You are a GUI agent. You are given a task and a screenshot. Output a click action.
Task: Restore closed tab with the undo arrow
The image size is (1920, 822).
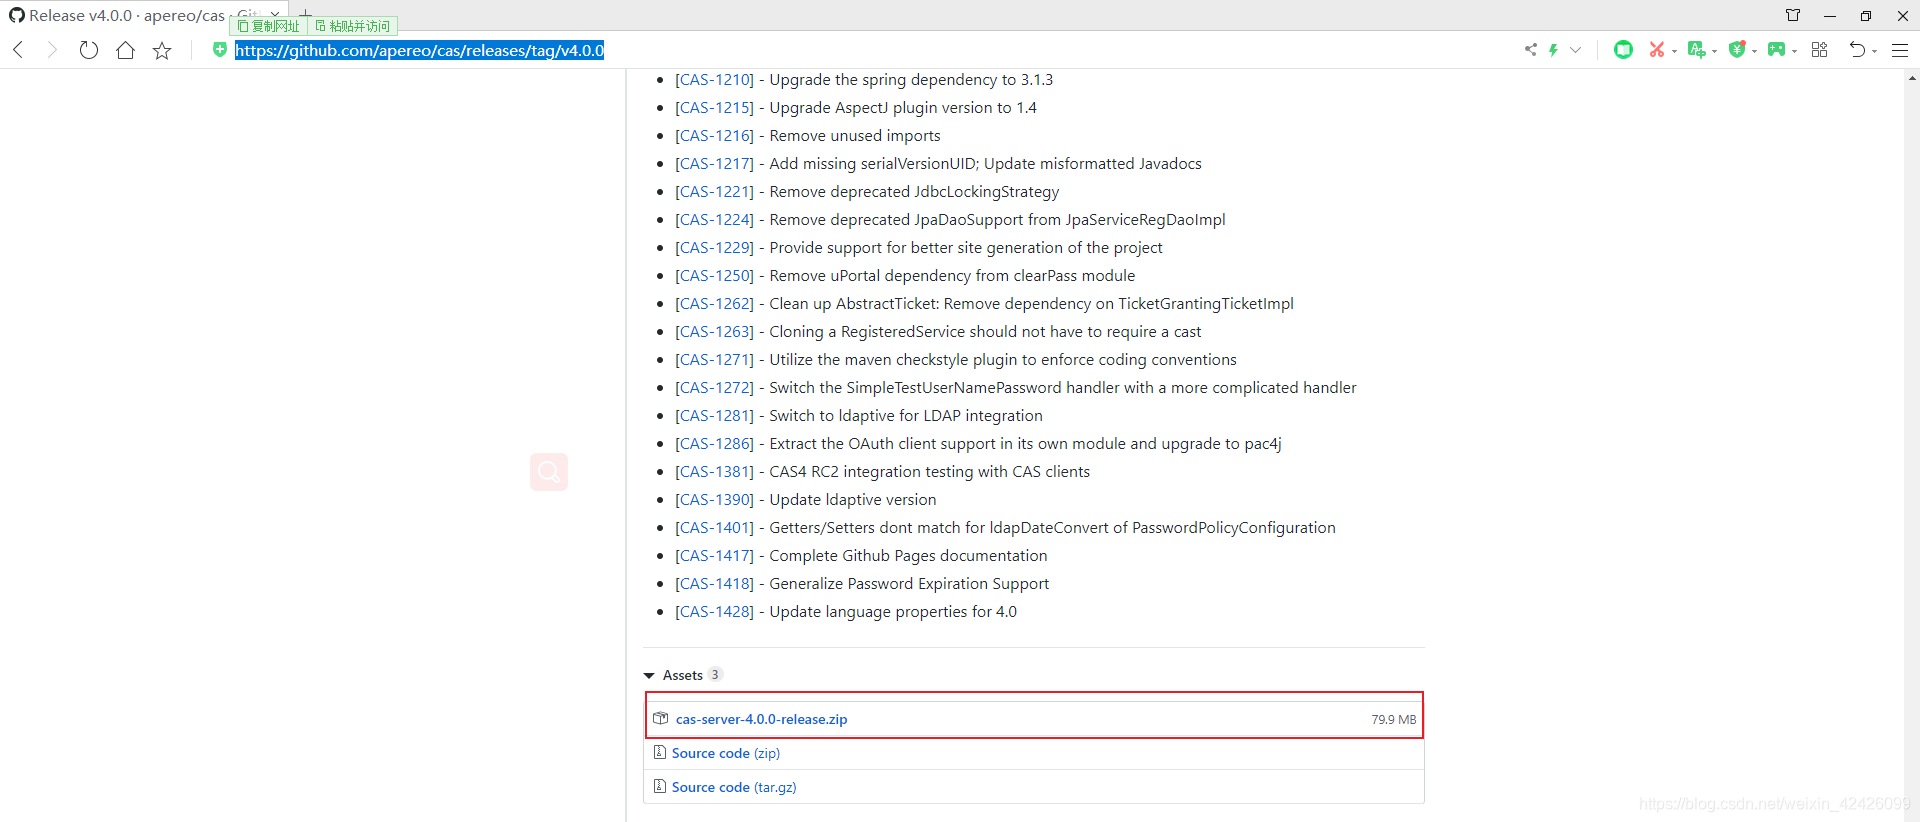(1857, 49)
